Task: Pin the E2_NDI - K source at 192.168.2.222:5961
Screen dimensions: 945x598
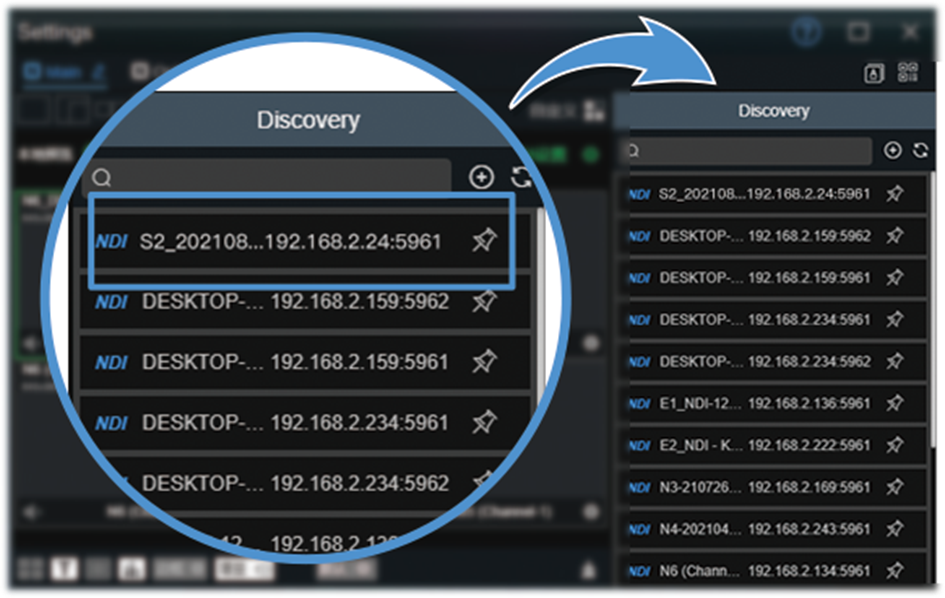Action: tap(895, 445)
